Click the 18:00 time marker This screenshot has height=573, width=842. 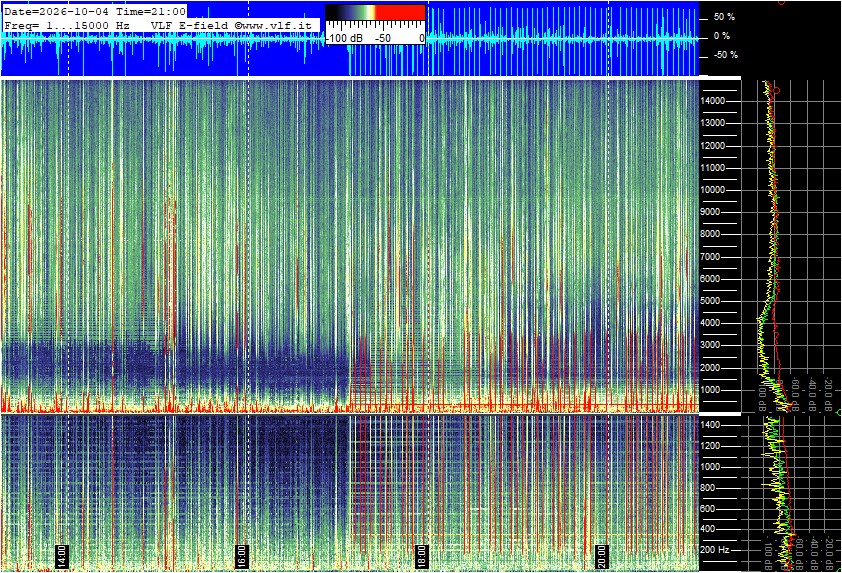tap(422, 556)
